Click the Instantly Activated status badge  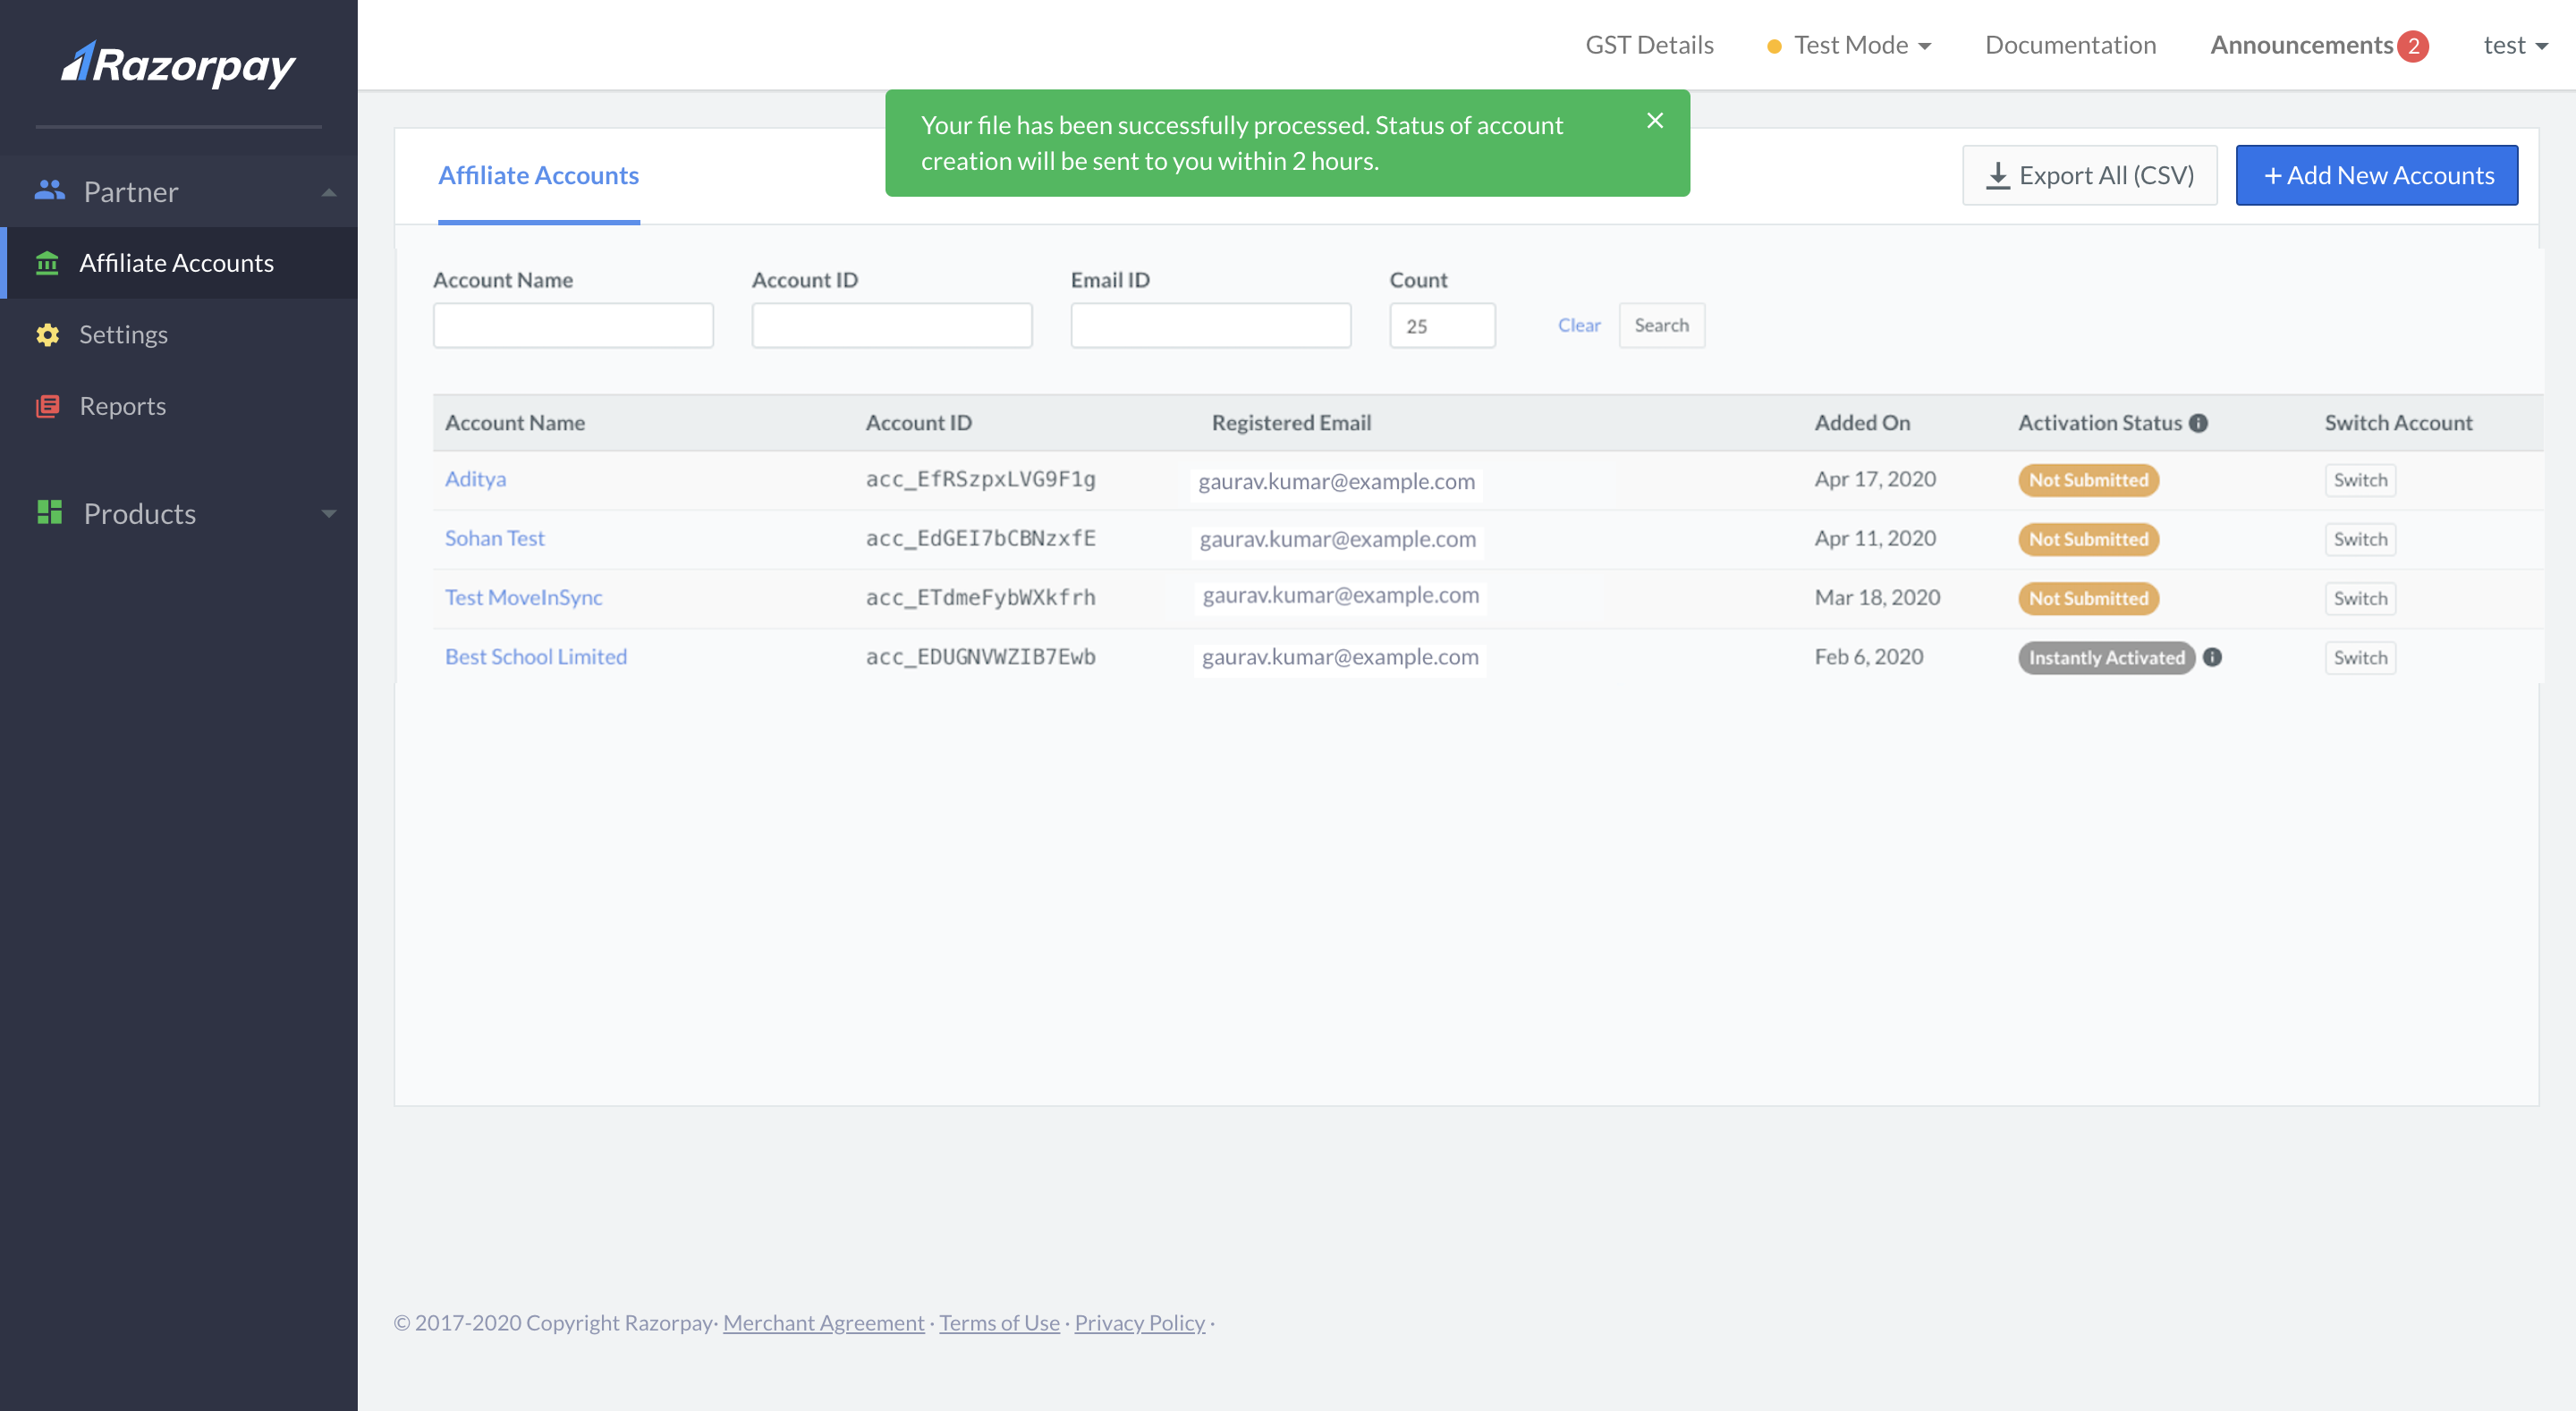coord(2106,657)
